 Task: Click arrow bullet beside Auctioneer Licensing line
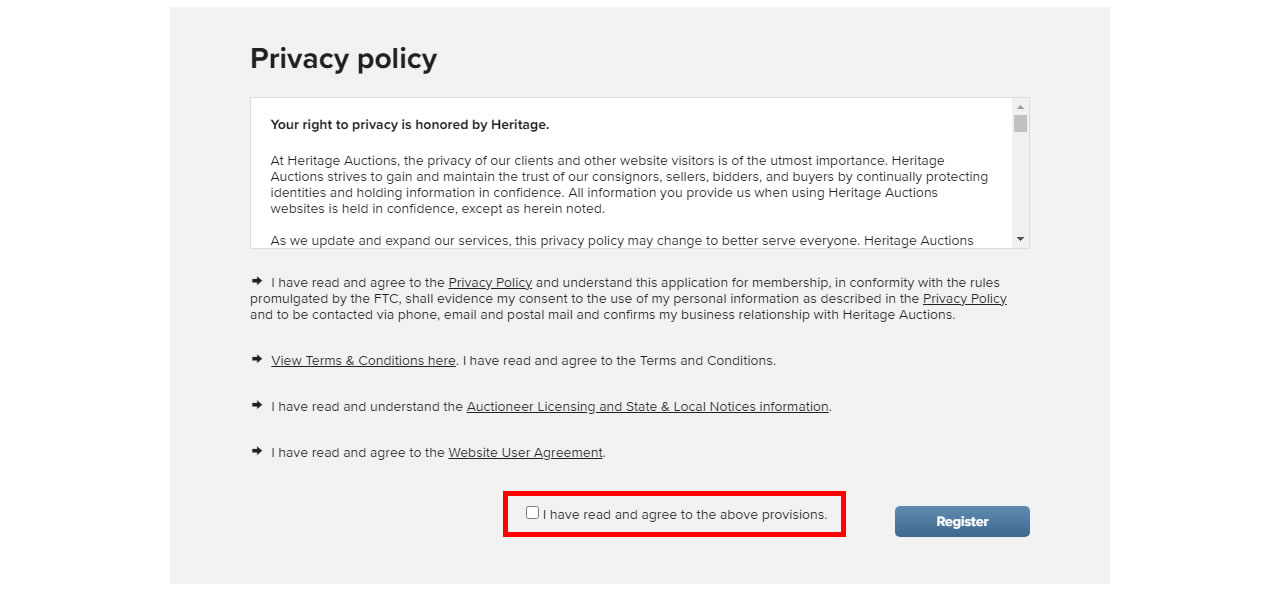point(257,405)
